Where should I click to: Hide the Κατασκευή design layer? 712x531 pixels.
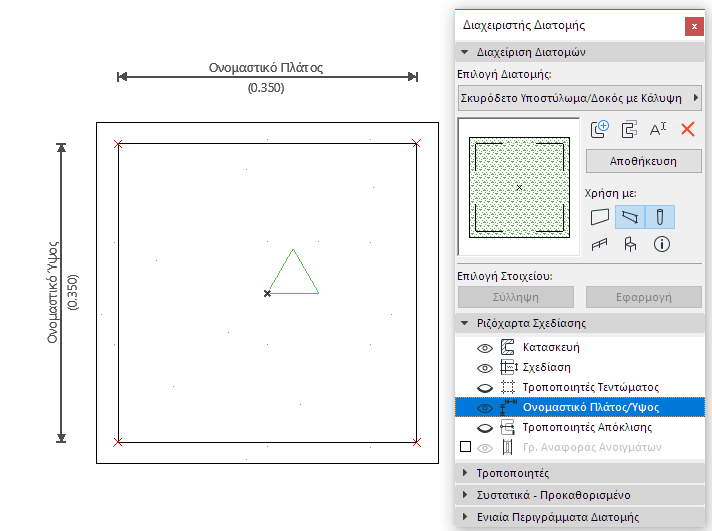(x=485, y=348)
